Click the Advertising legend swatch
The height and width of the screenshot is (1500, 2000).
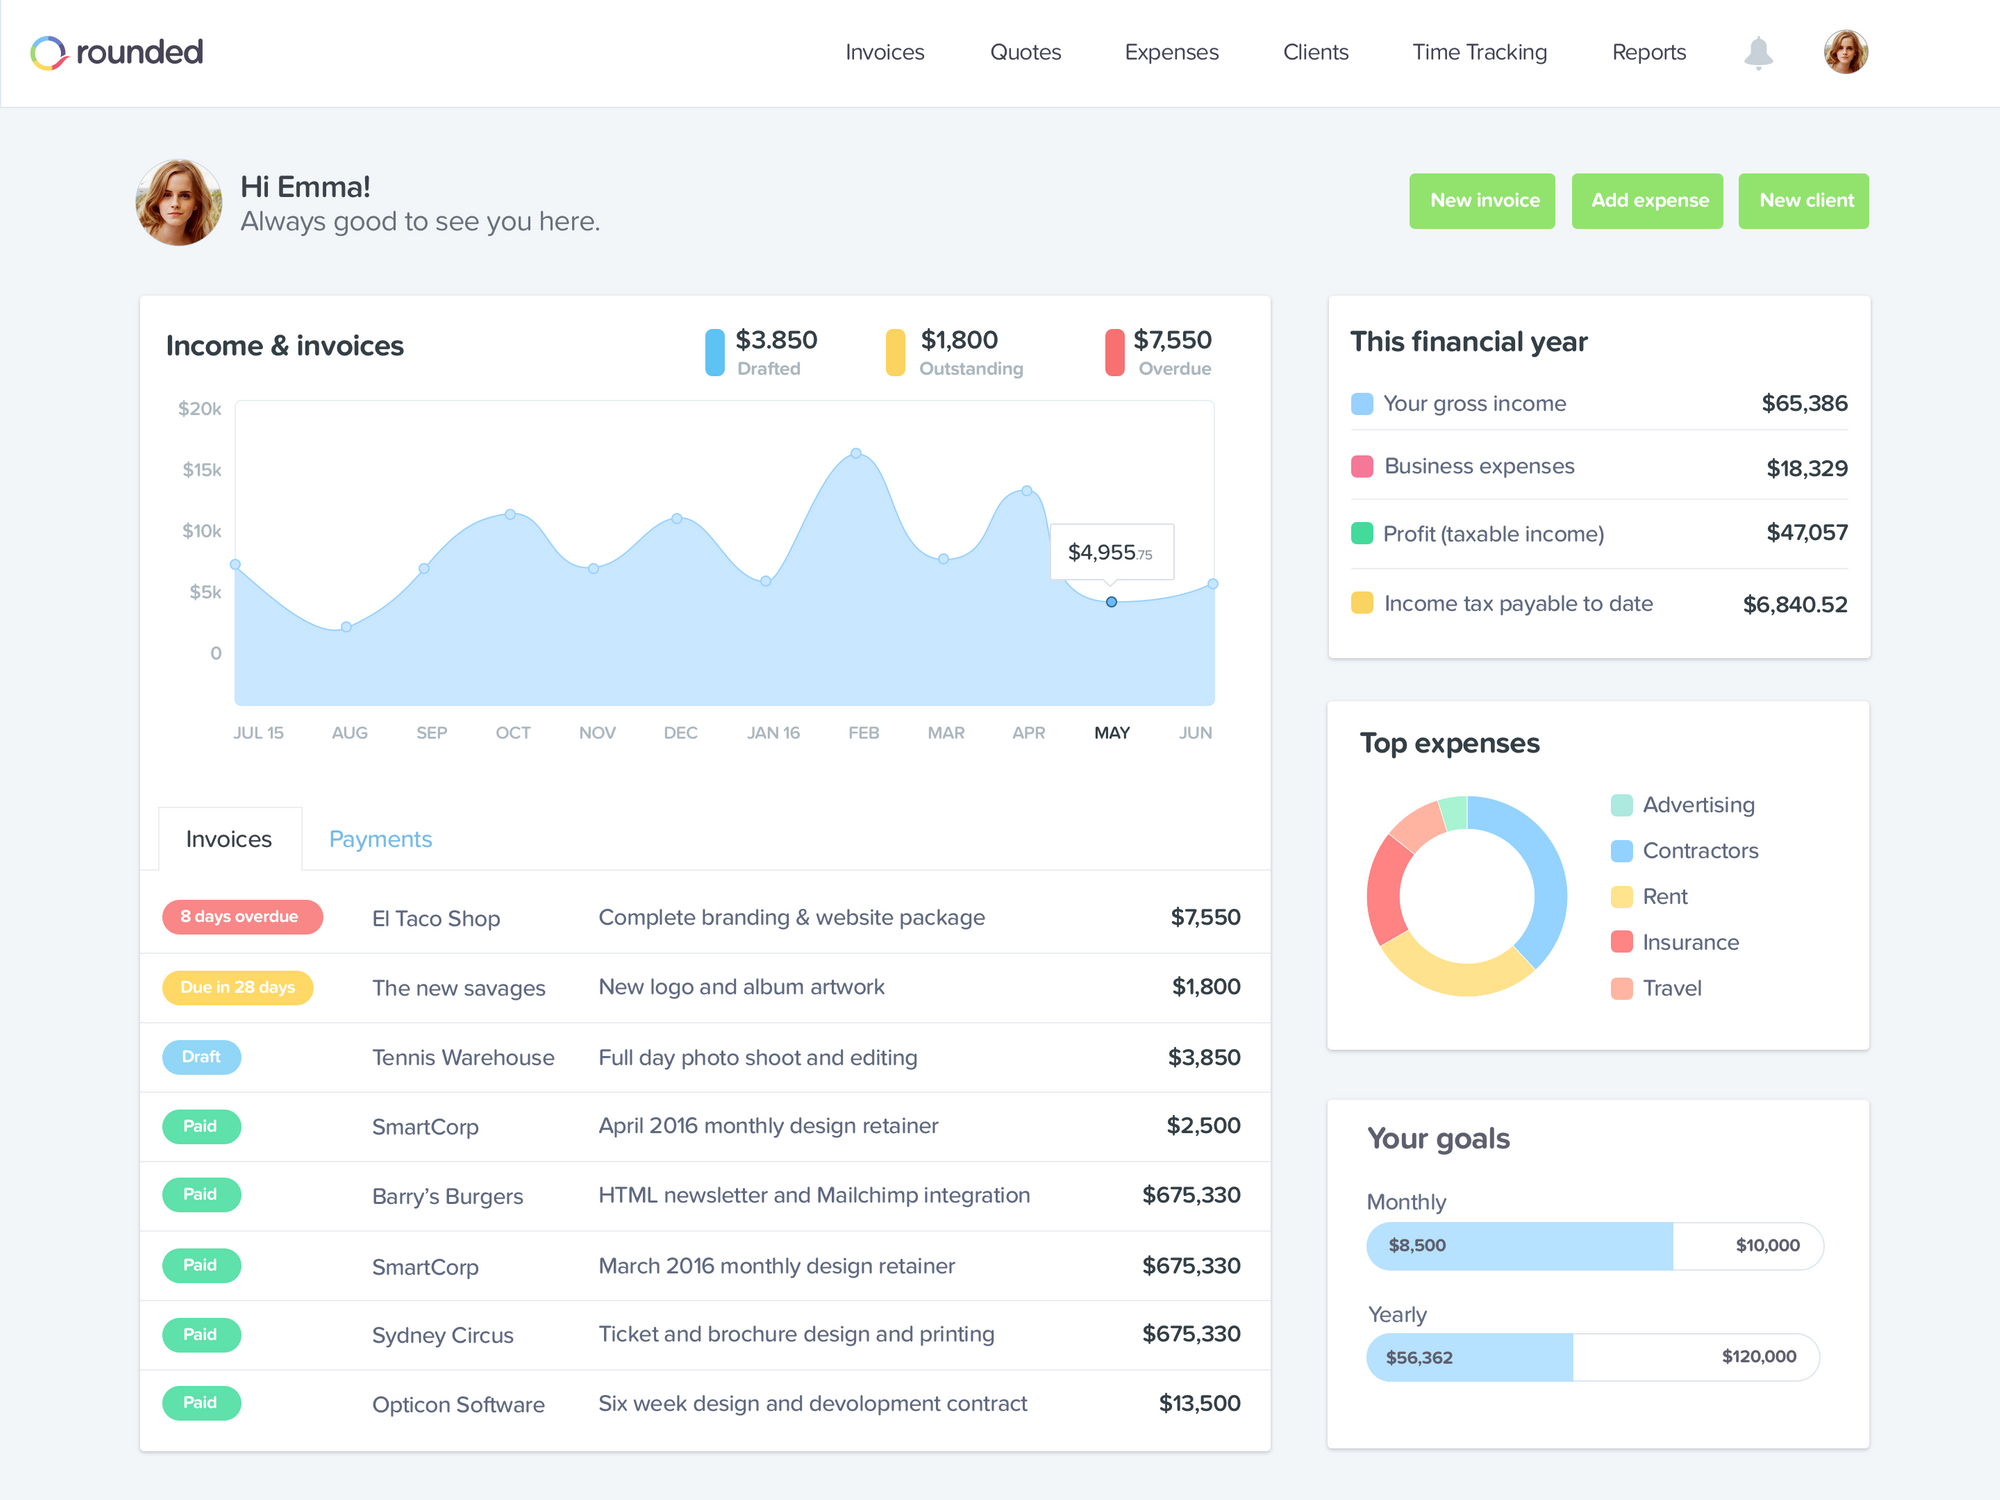(x=1622, y=805)
